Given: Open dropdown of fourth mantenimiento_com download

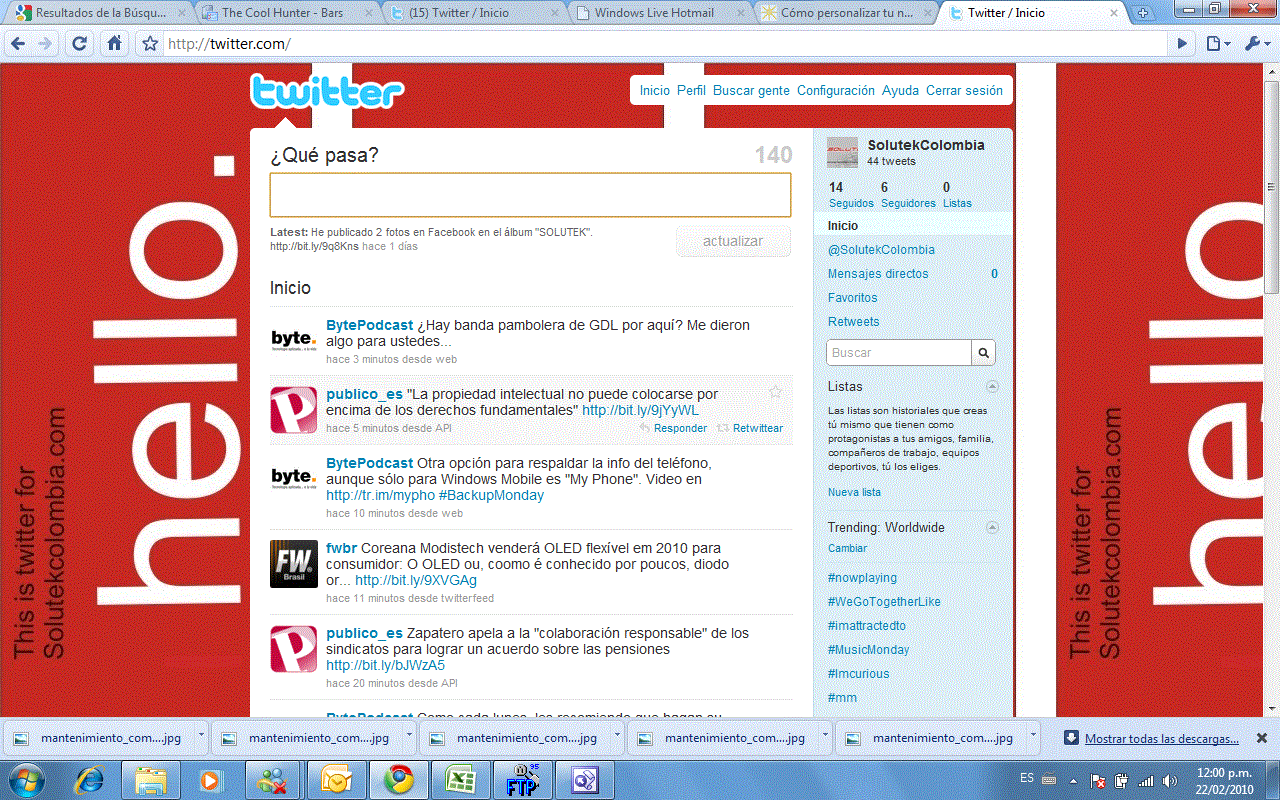Looking at the screenshot, I should (825, 734).
